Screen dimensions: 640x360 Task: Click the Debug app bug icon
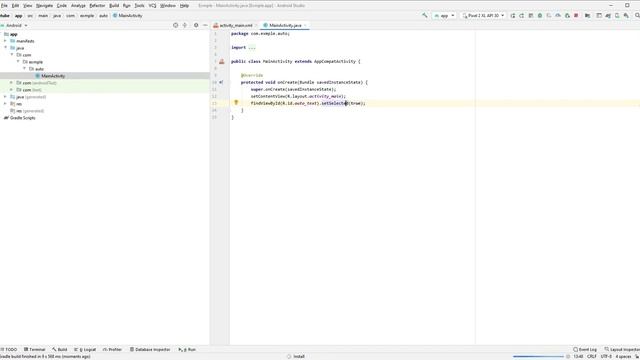(x=540, y=16)
